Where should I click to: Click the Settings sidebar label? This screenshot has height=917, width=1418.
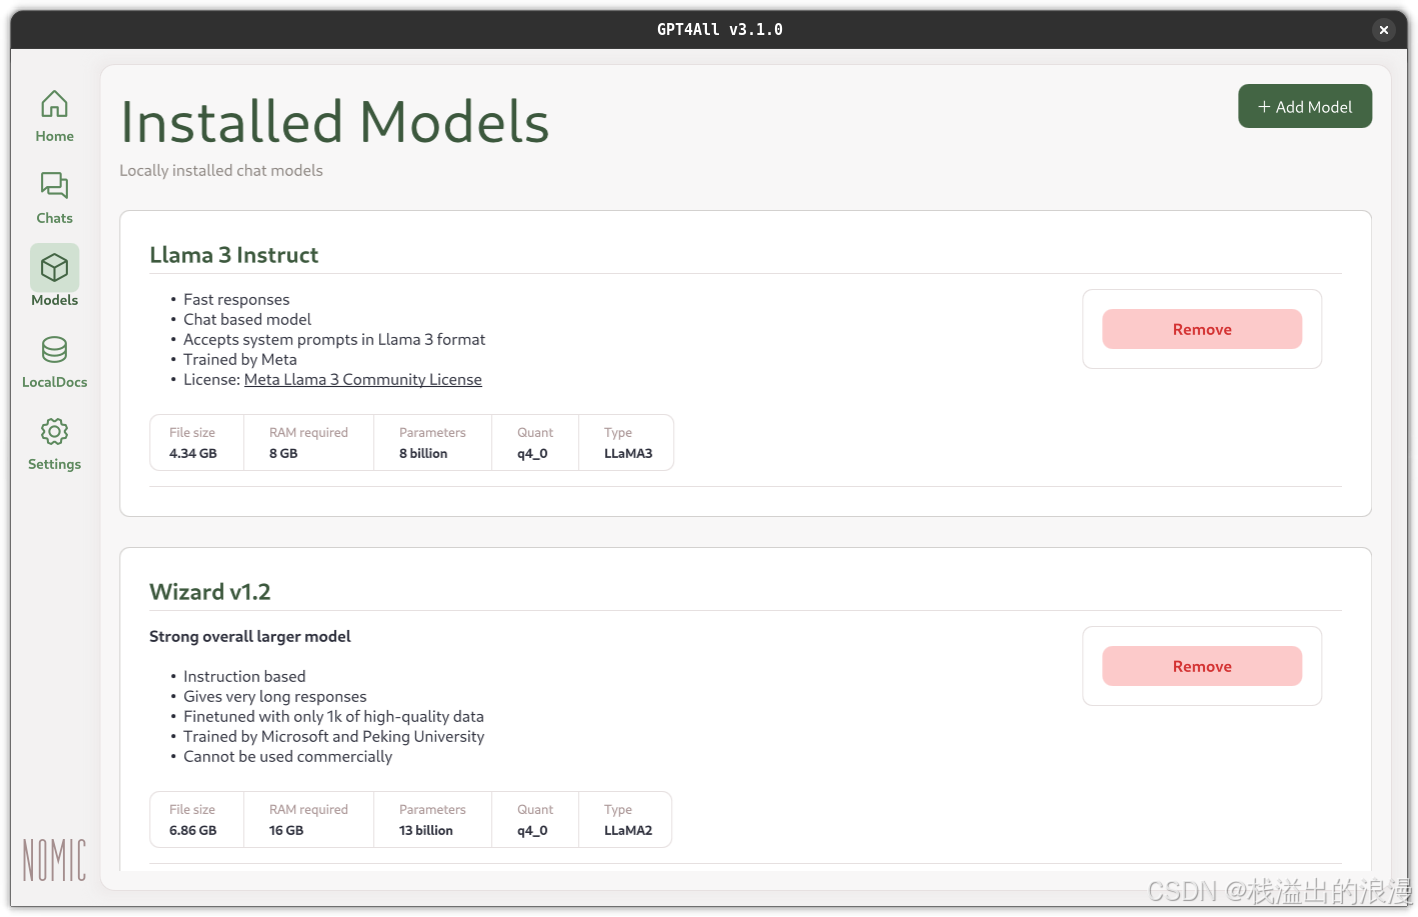54,464
